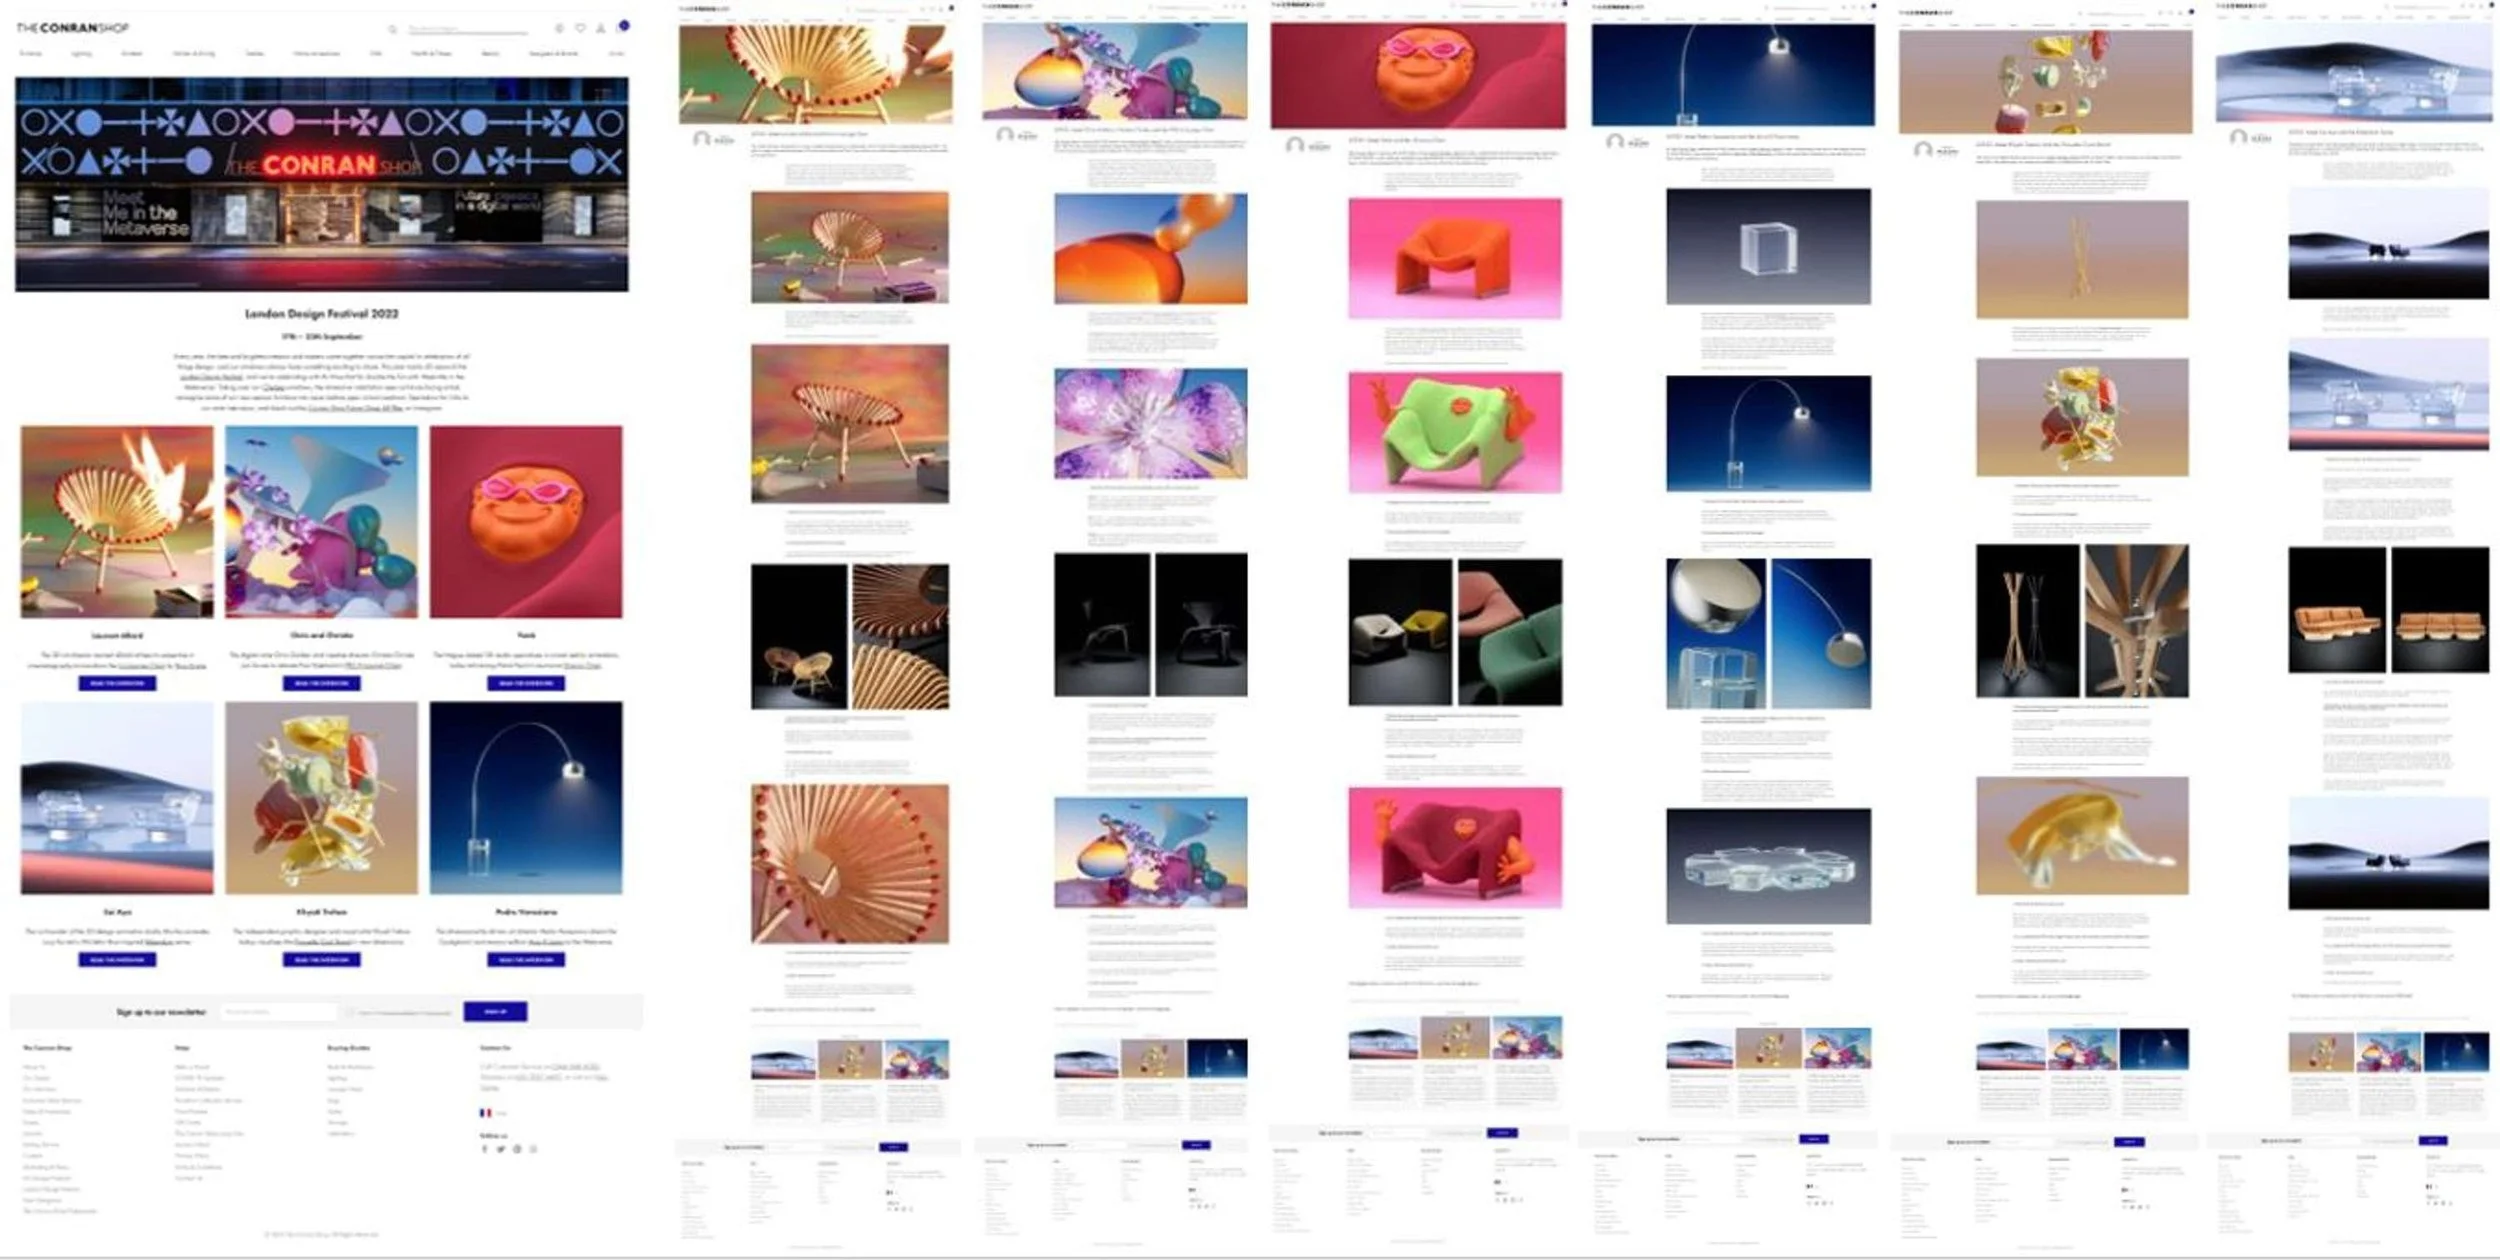This screenshot has width=2500, height=1260.
Task: Open the wishlist heart icon
Action: 580,28
